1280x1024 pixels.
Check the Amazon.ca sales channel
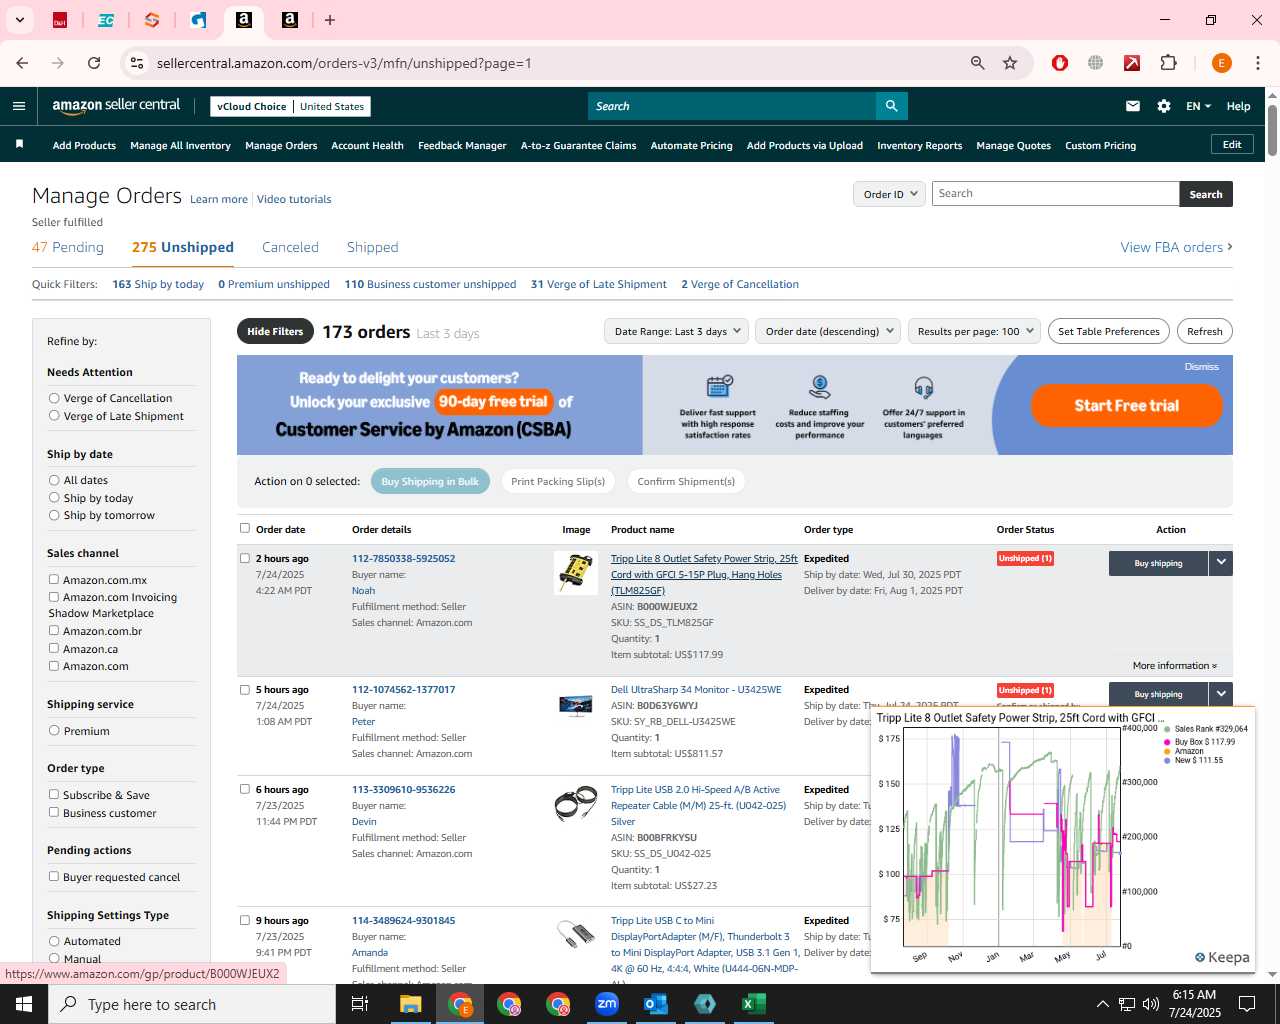54,649
